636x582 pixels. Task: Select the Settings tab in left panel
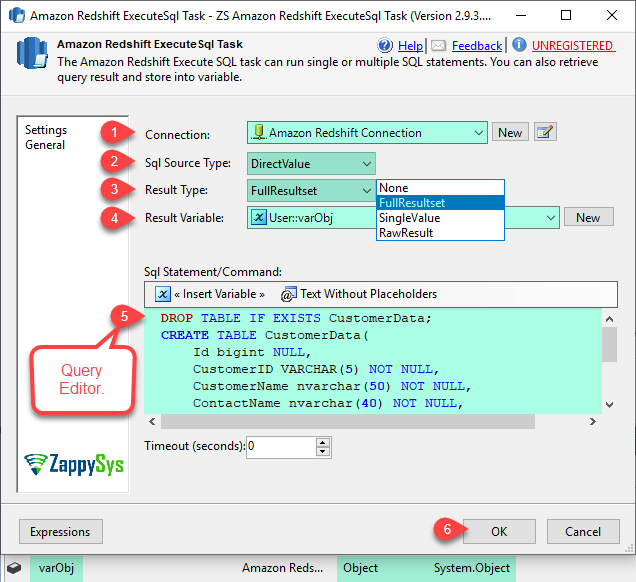coord(46,130)
